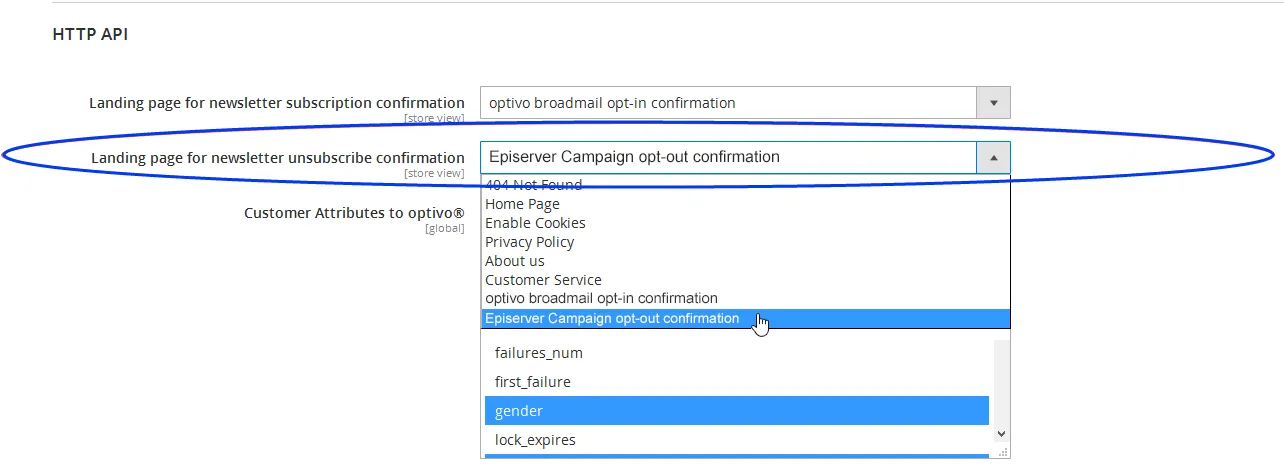Click the attributes list scroll-down arrow

point(1001,434)
